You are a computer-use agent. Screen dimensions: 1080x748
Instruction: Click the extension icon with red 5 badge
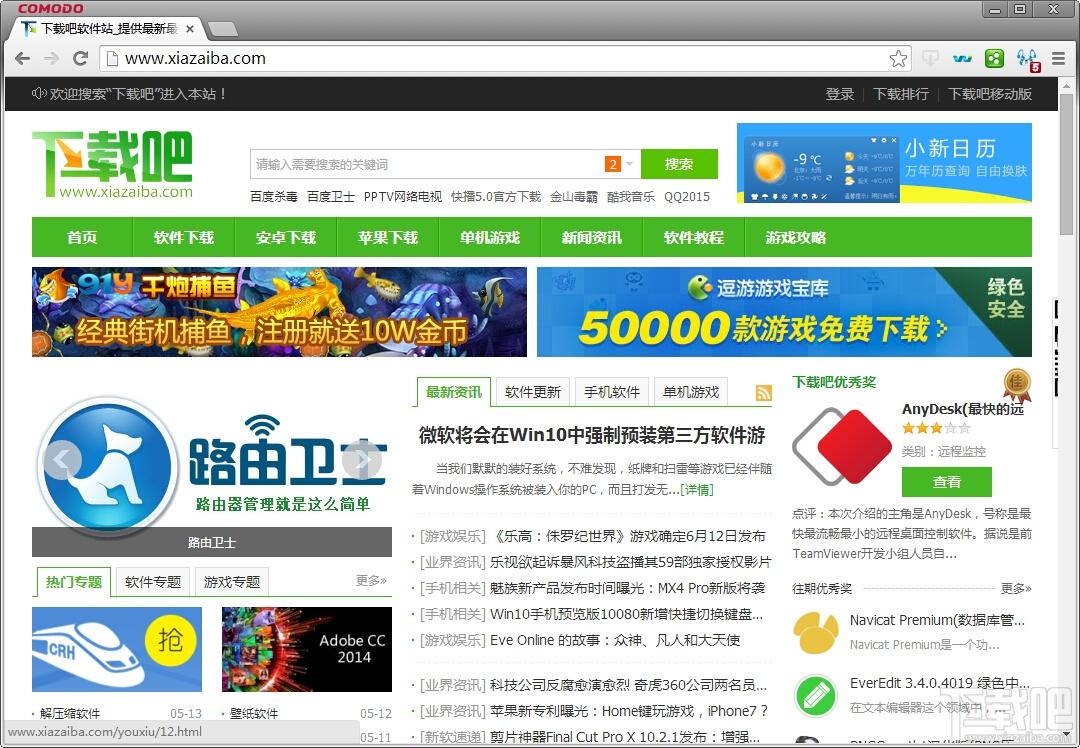click(x=1028, y=60)
